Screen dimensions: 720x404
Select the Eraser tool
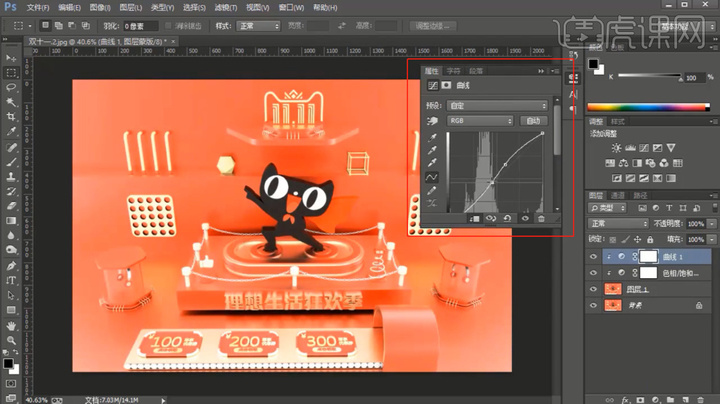pyautogui.click(x=11, y=206)
